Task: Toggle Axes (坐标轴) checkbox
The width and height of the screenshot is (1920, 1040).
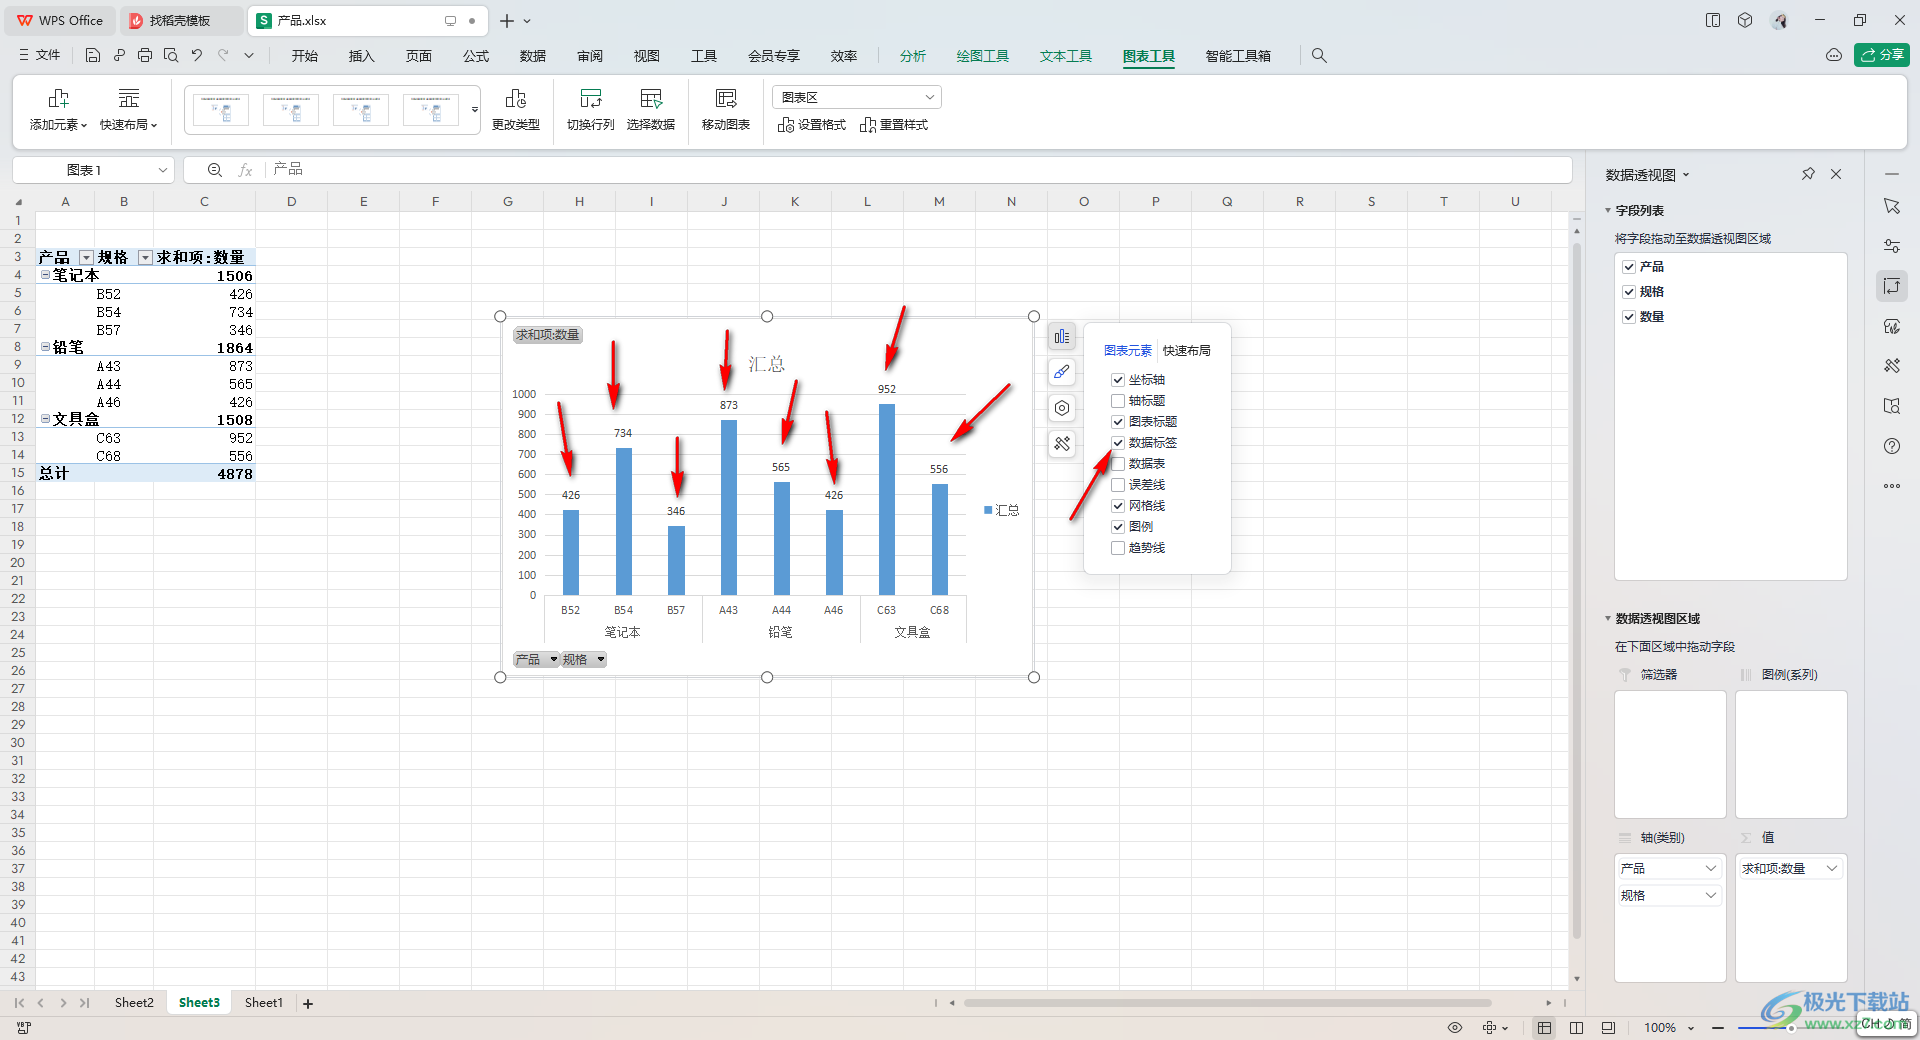Action: tap(1118, 380)
